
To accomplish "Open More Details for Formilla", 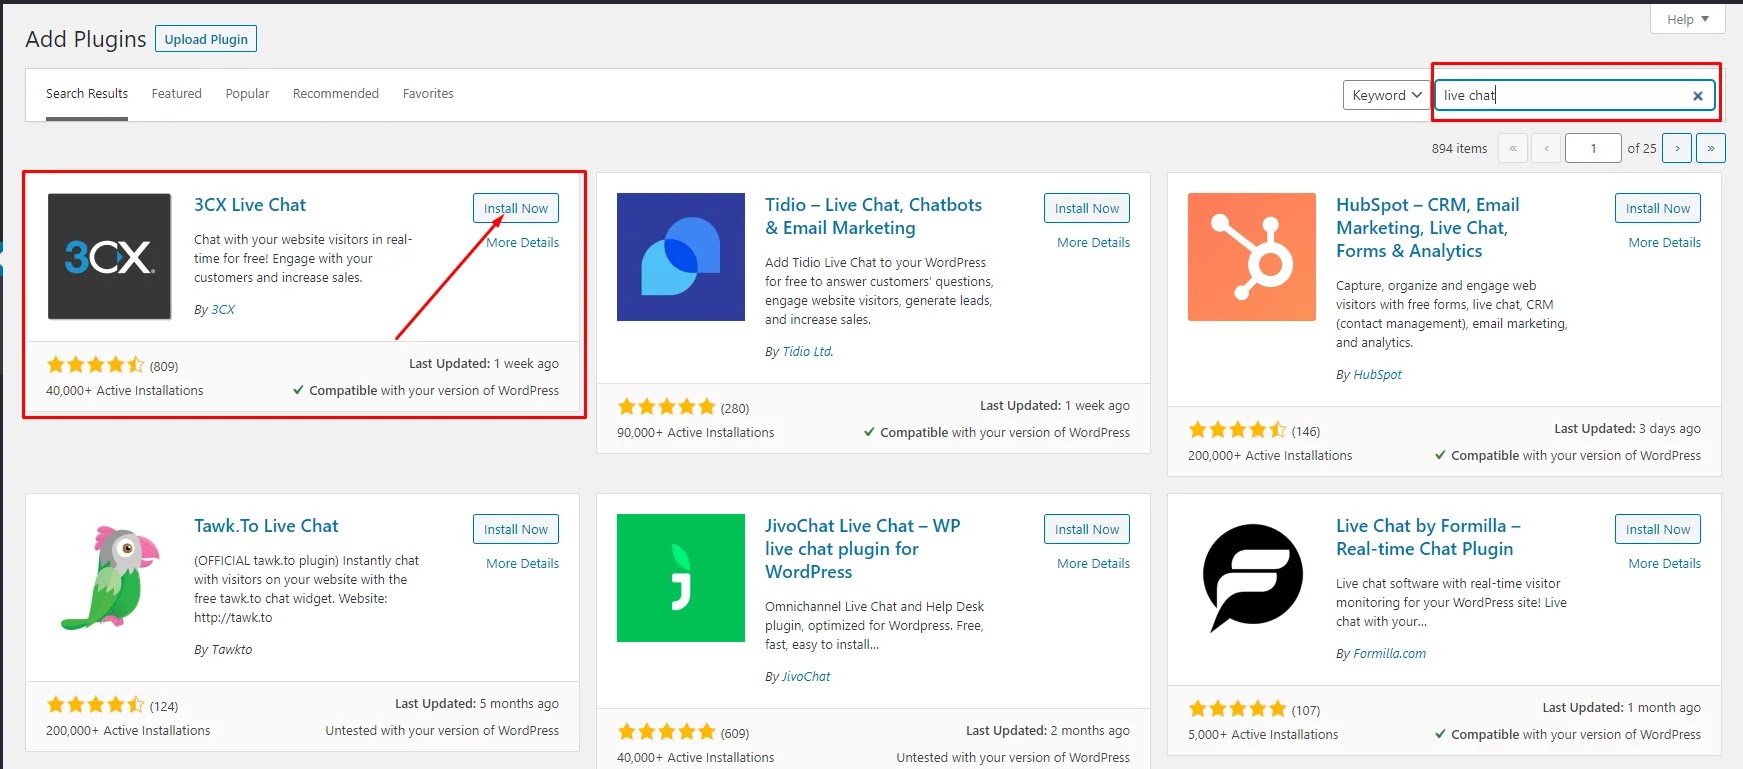I will coord(1665,564).
